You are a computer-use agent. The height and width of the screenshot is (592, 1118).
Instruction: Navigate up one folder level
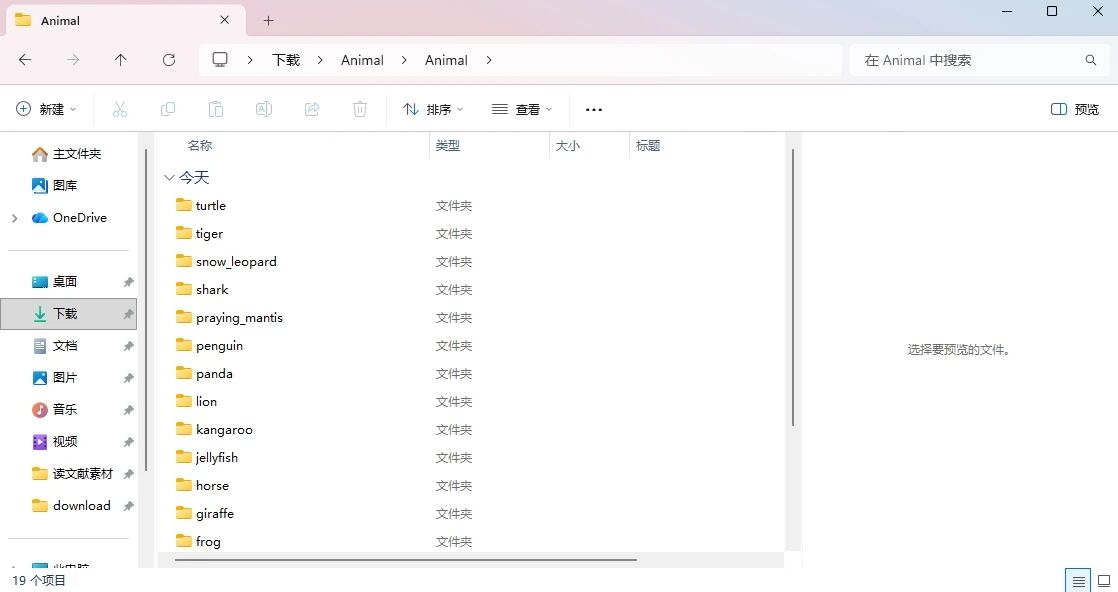point(120,60)
